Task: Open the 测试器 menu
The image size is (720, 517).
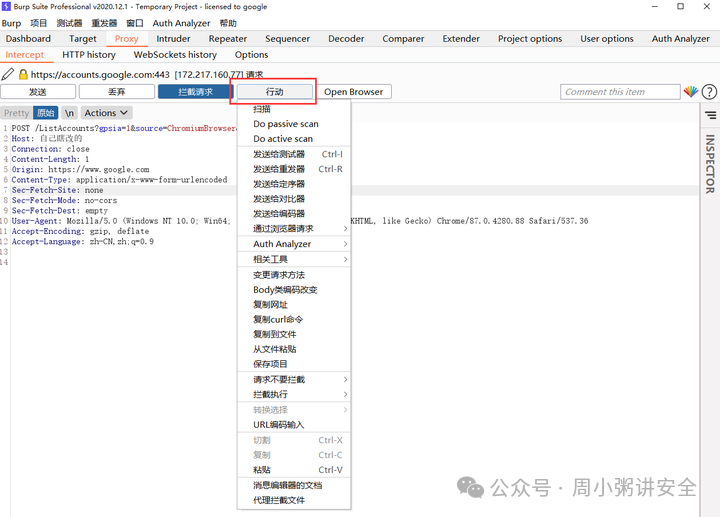Action: pyautogui.click(x=69, y=23)
